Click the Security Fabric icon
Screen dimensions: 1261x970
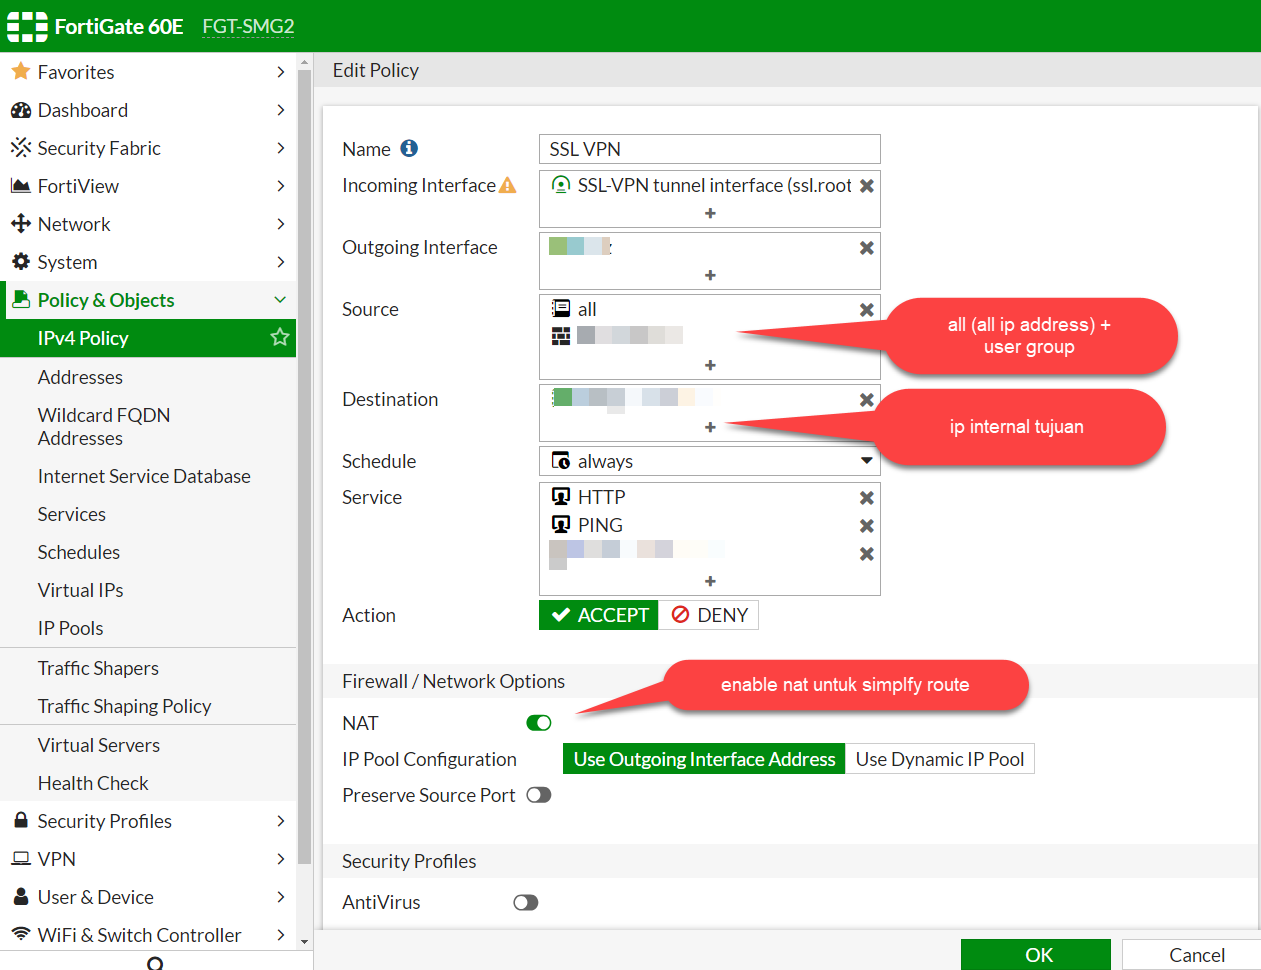point(20,148)
